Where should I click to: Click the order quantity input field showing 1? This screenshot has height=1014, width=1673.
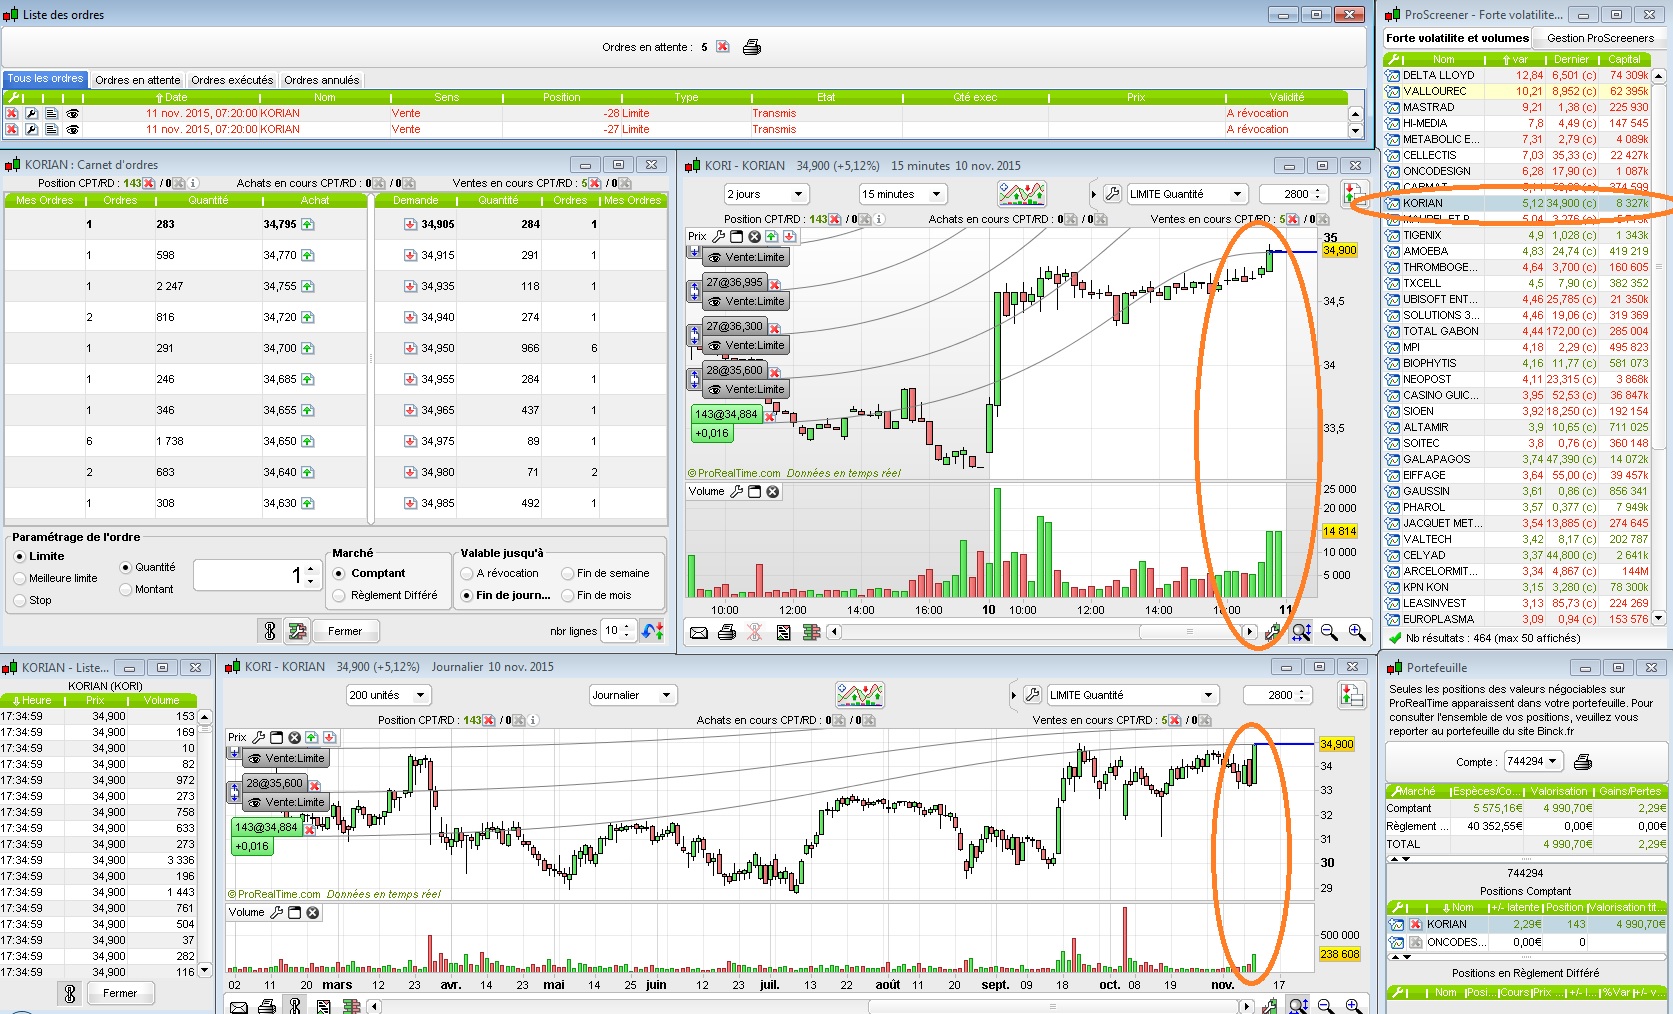(x=256, y=575)
